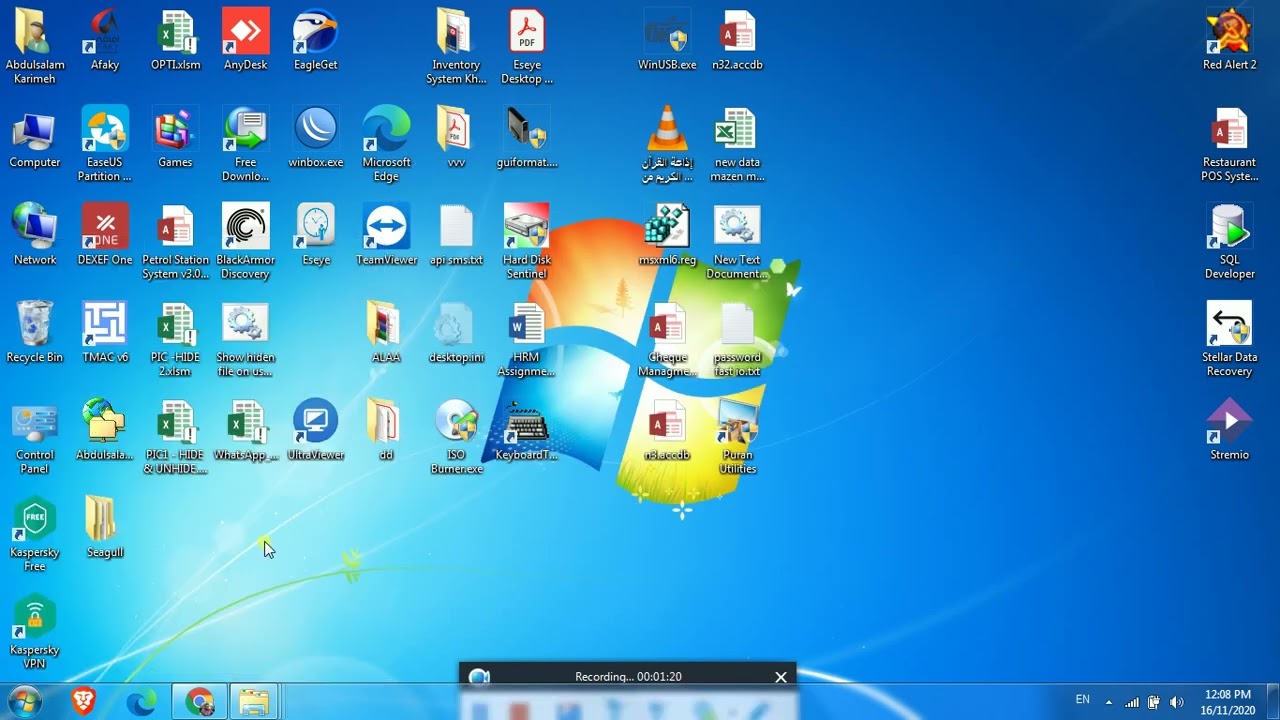Viewport: 1280px width, 720px height.
Task: Show hidden tray icons arrow
Action: [x=1108, y=701]
